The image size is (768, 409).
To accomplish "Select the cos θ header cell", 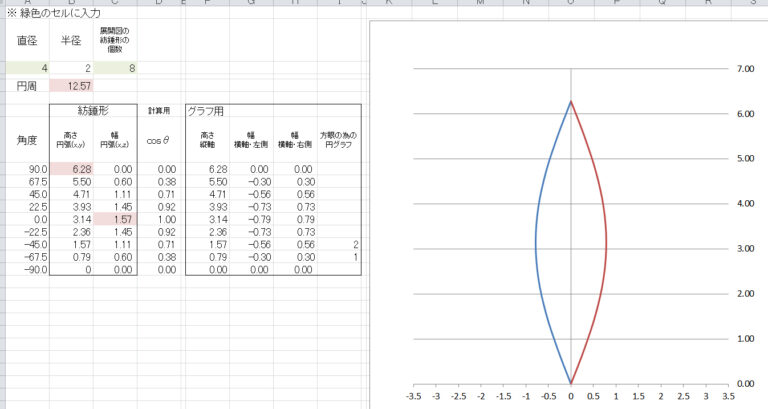I will 160,141.
